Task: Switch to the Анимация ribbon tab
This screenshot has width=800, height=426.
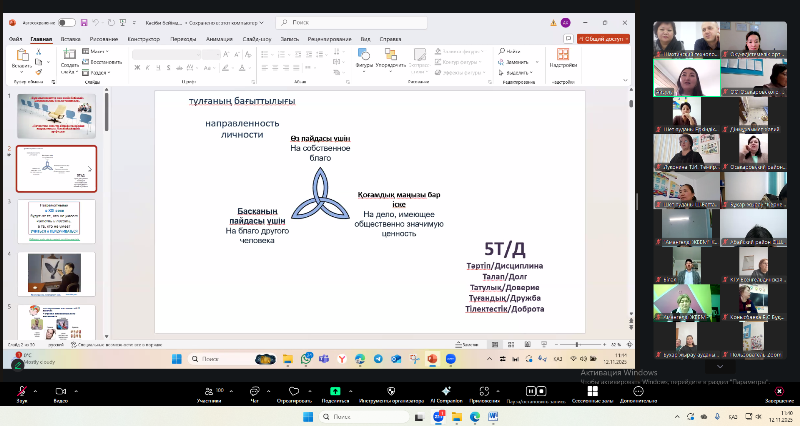Action: click(x=219, y=39)
